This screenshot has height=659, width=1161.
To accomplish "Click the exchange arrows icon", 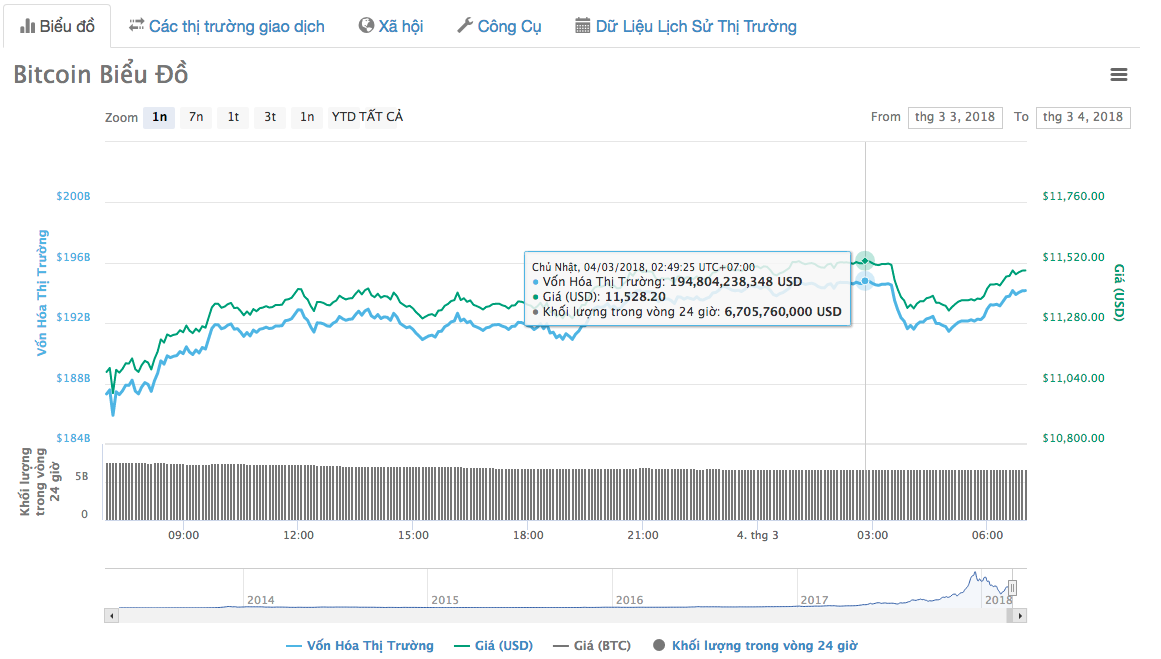I will coord(136,25).
